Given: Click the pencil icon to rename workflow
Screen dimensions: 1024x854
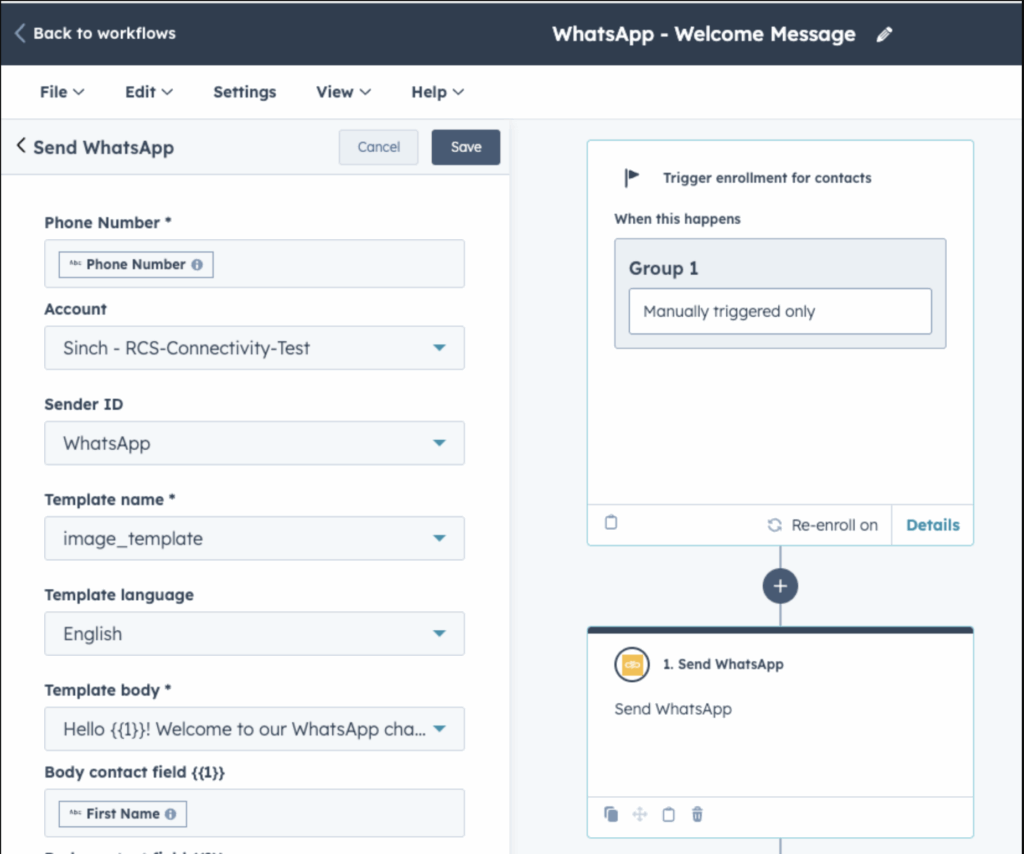Looking at the screenshot, I should (884, 34).
